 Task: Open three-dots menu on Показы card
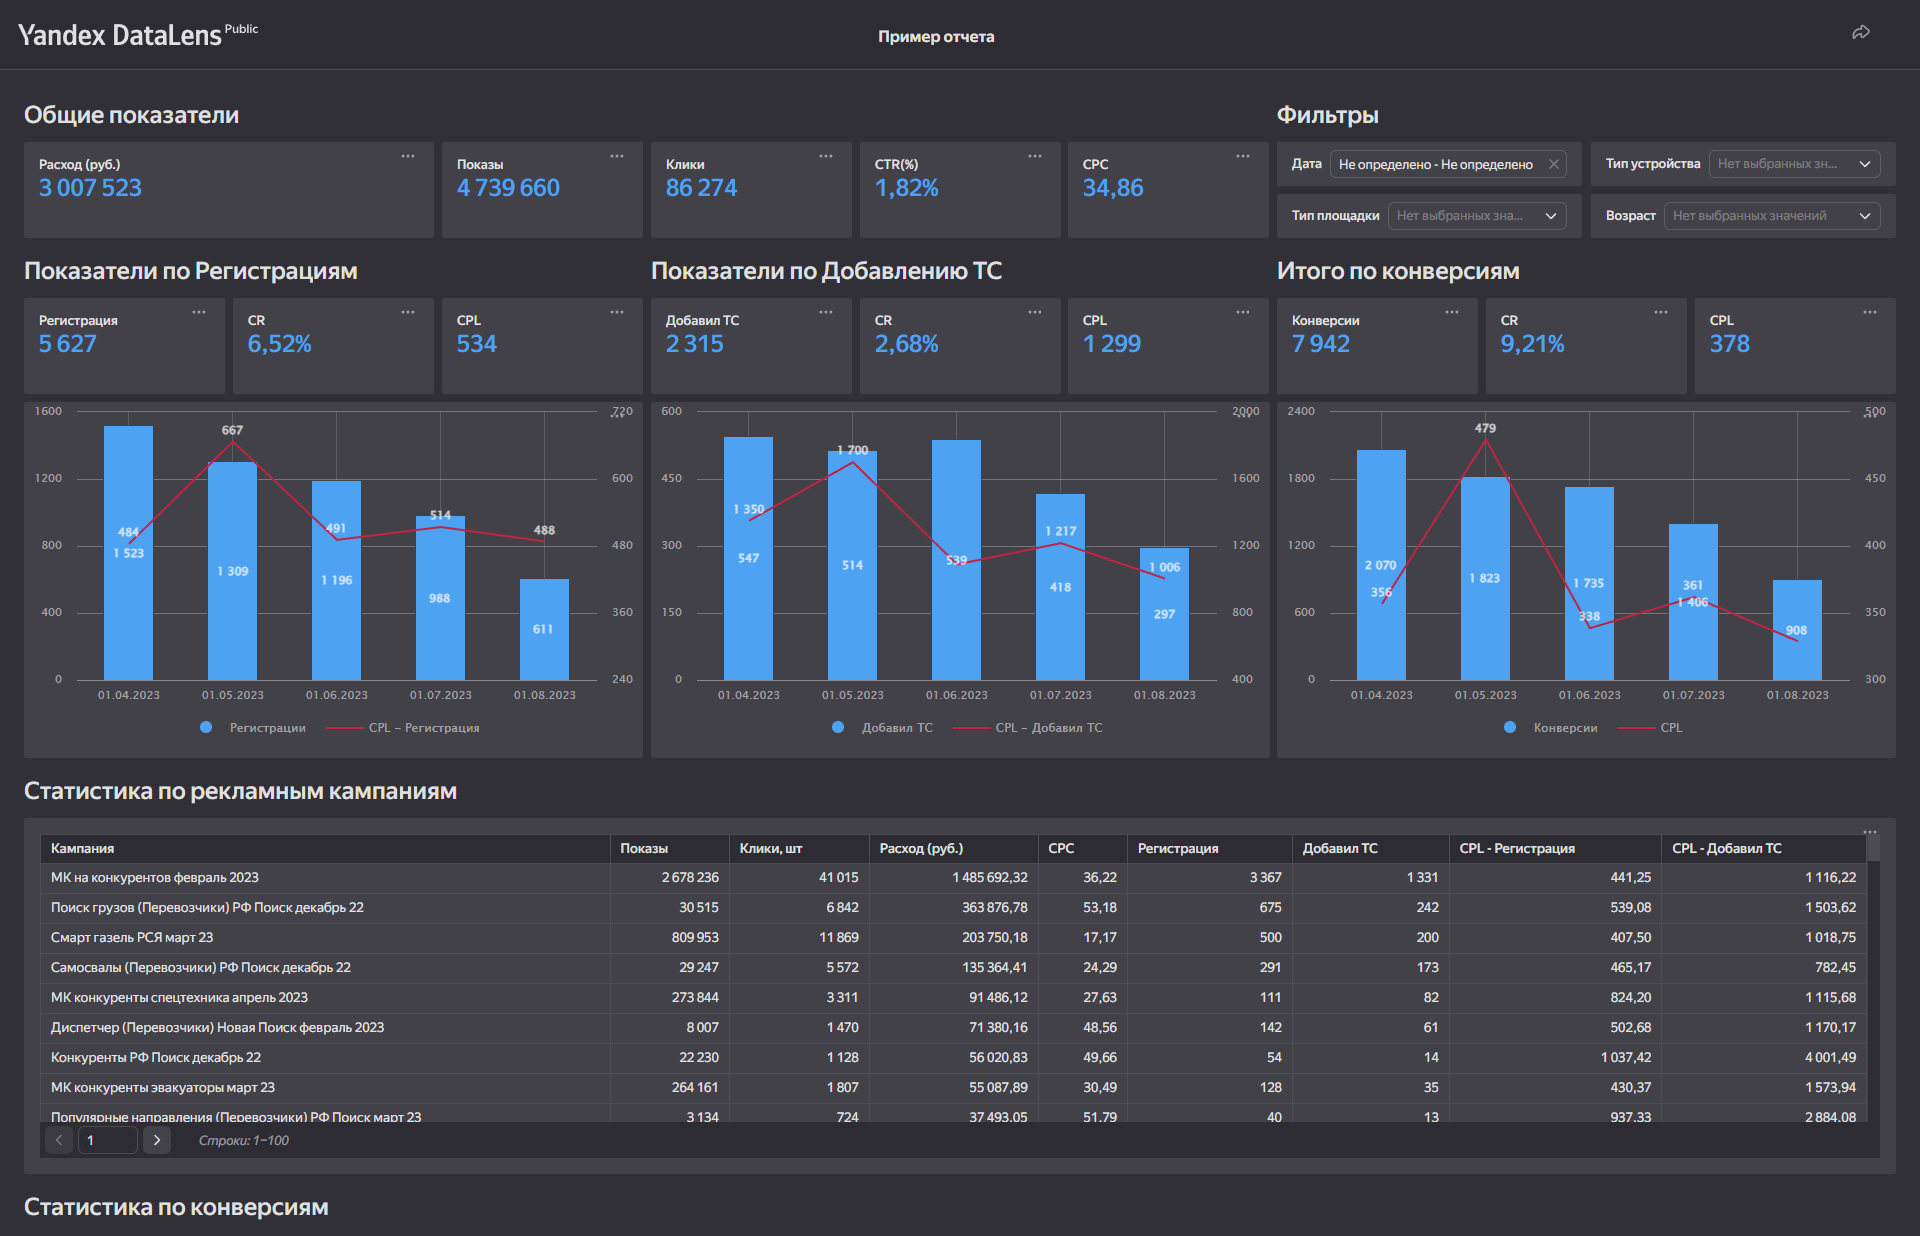[617, 156]
